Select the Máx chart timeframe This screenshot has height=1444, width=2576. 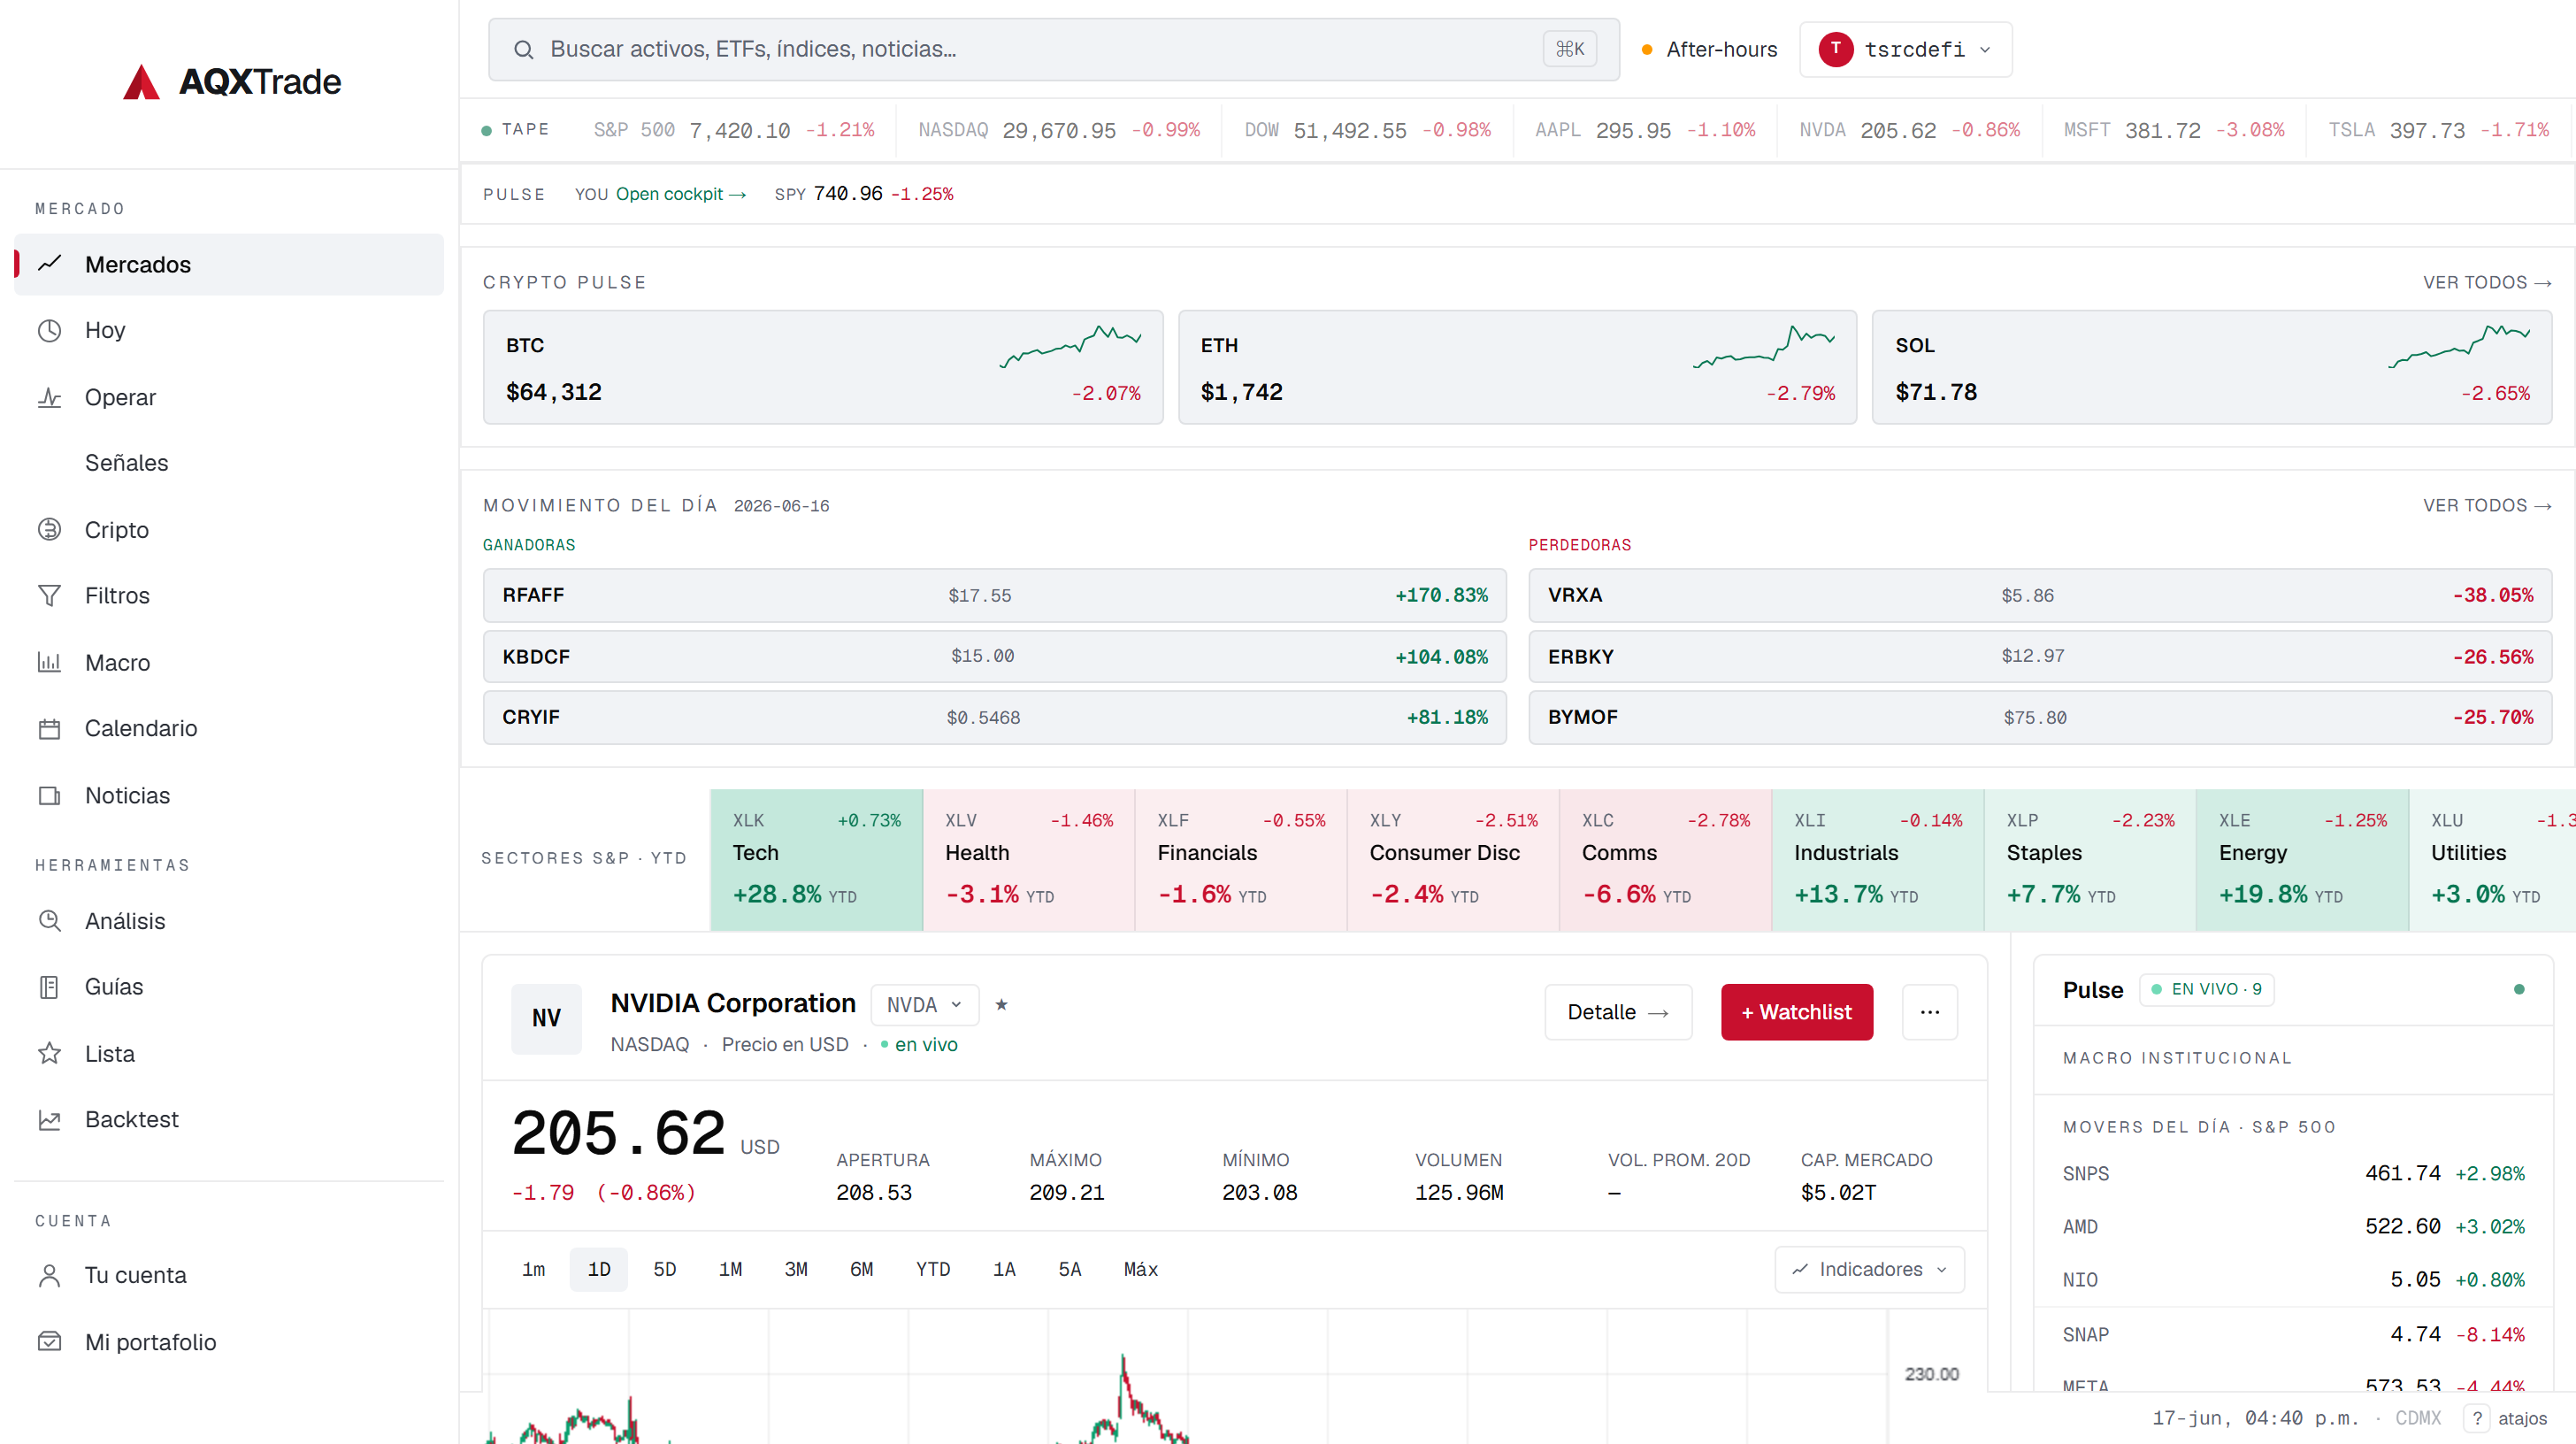(1140, 1269)
